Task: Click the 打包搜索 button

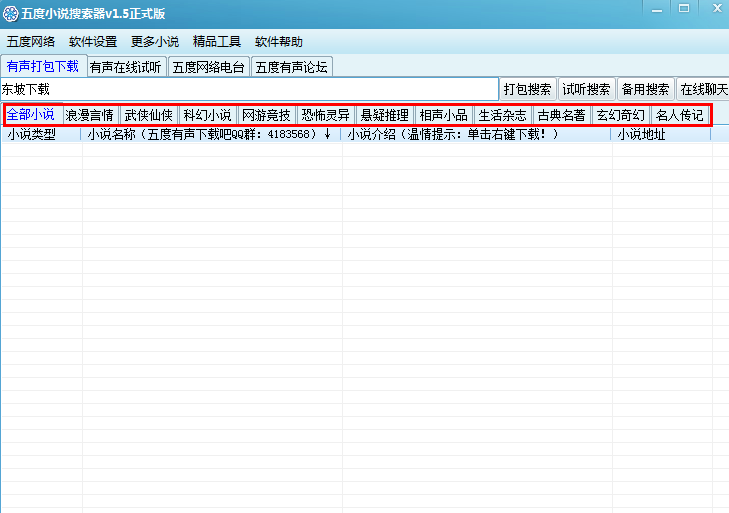Action: 528,89
